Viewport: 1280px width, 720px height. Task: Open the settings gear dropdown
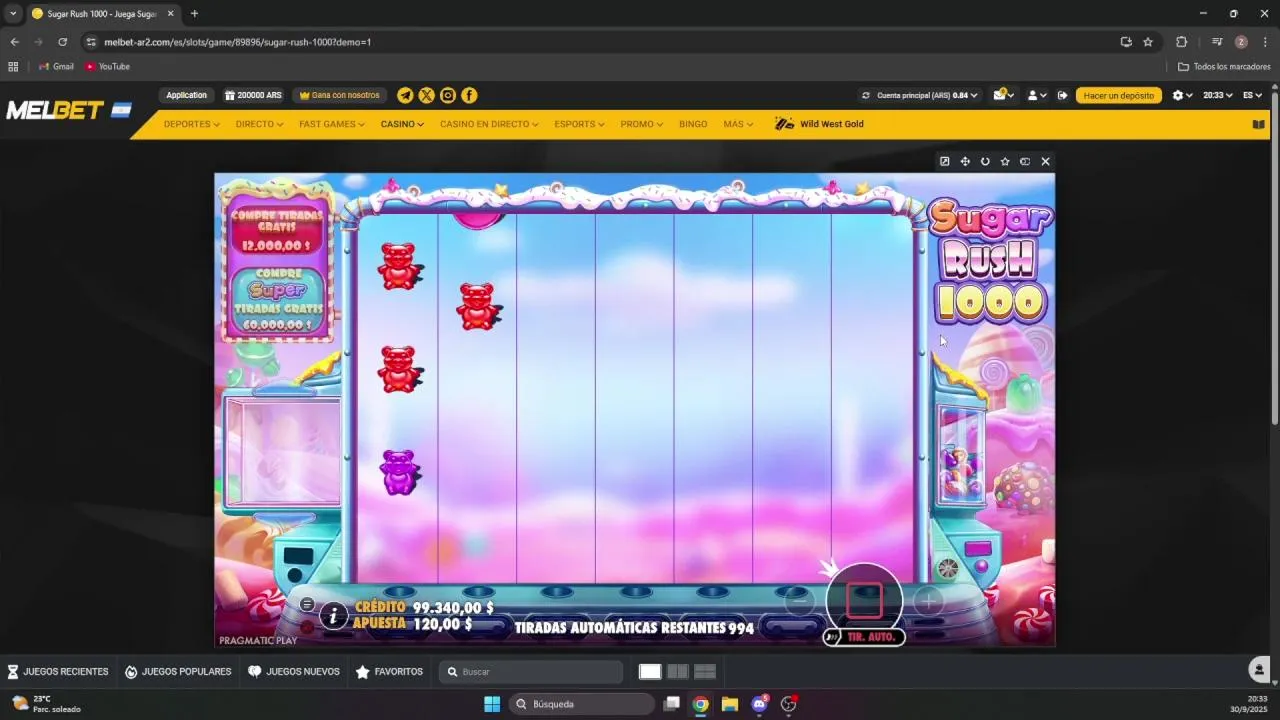(x=1183, y=95)
